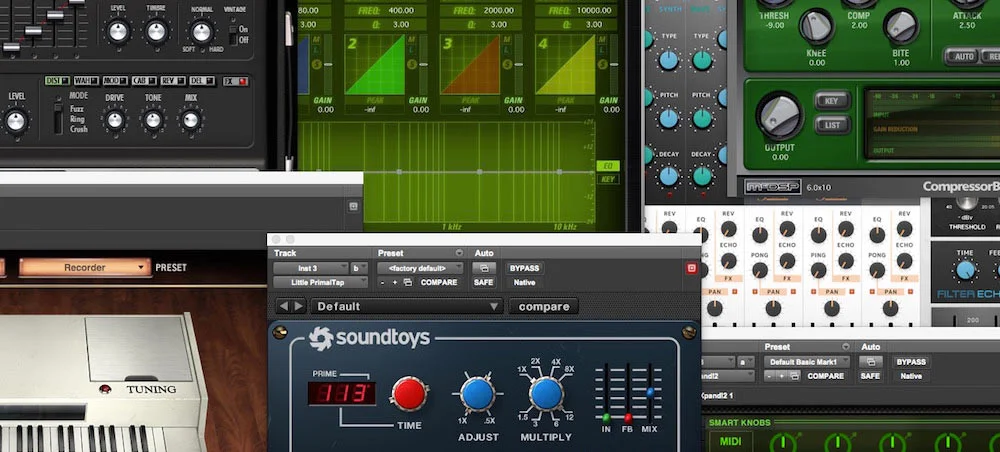1000x452 pixels.
Task: Click minus preset icon in PrimalTap window
Action: tap(383, 282)
